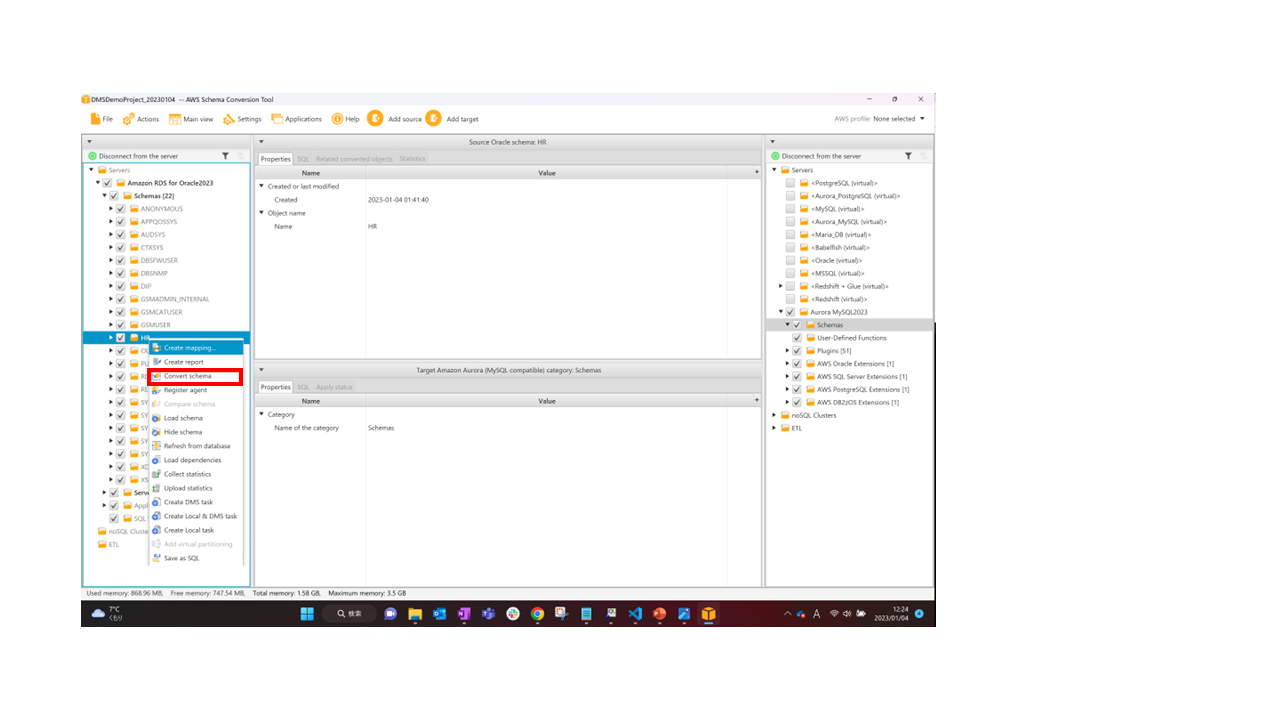Open the Actions toolbar menu
The width and height of the screenshot is (1280, 720).
click(141, 119)
